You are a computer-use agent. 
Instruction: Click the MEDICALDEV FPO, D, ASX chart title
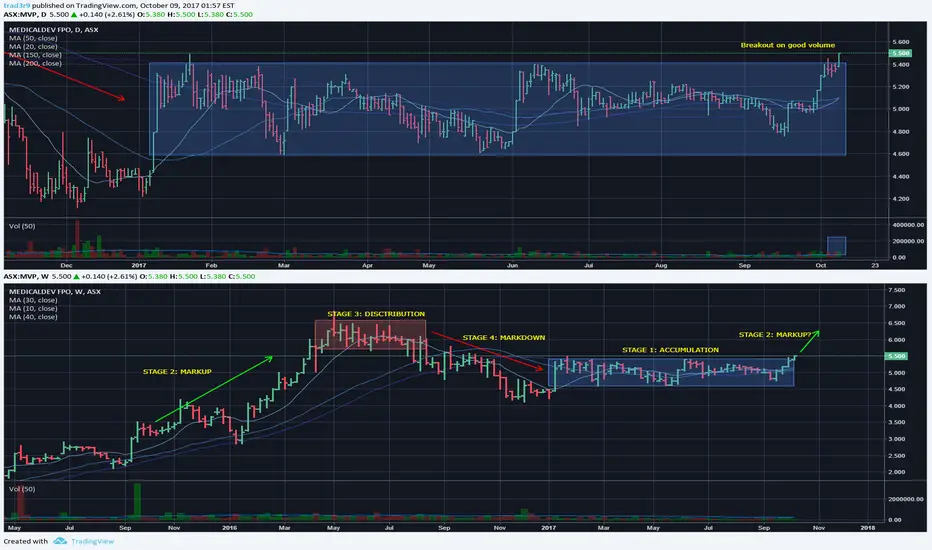[53, 30]
